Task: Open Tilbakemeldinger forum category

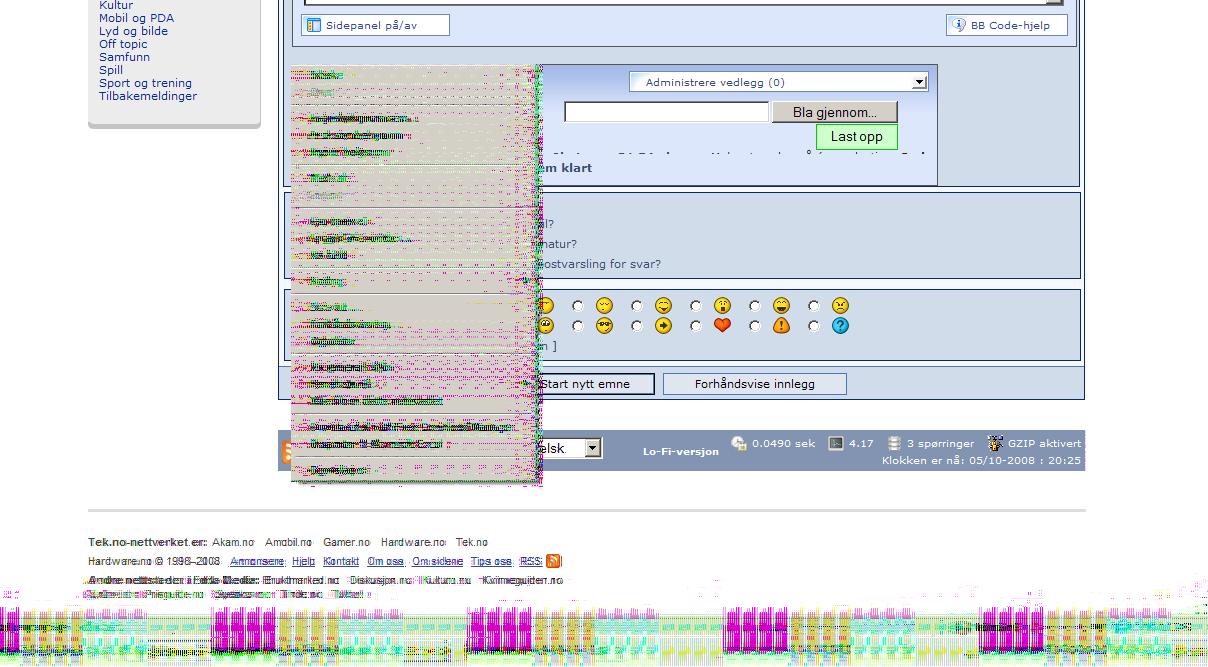Action: [x=148, y=96]
